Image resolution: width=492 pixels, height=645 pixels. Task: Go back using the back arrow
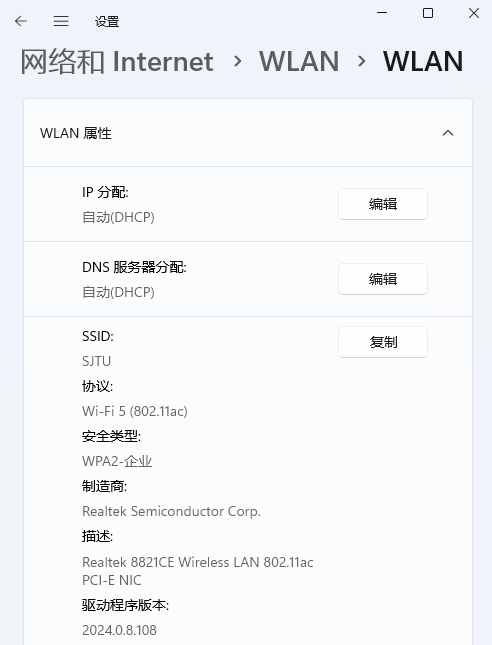(21, 21)
